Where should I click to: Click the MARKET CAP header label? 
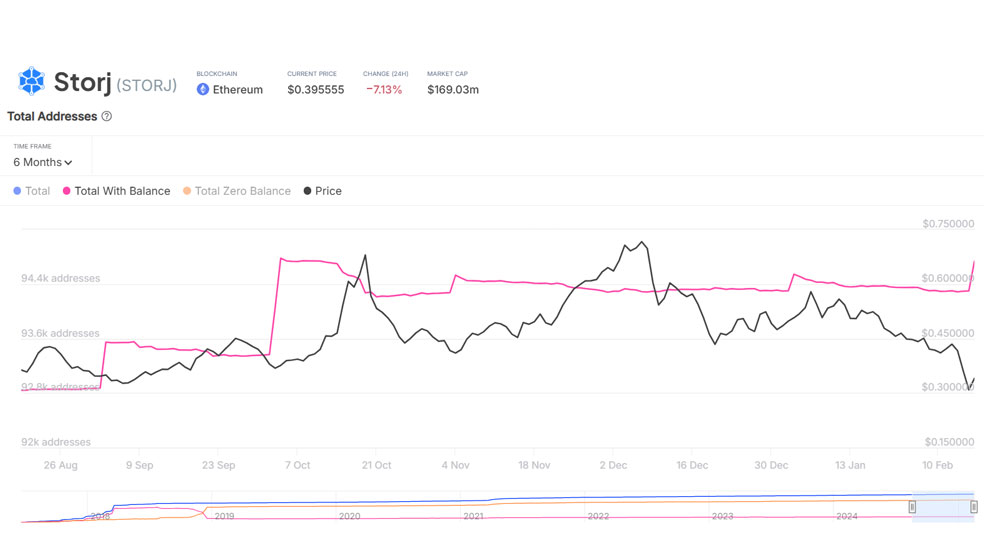447,73
